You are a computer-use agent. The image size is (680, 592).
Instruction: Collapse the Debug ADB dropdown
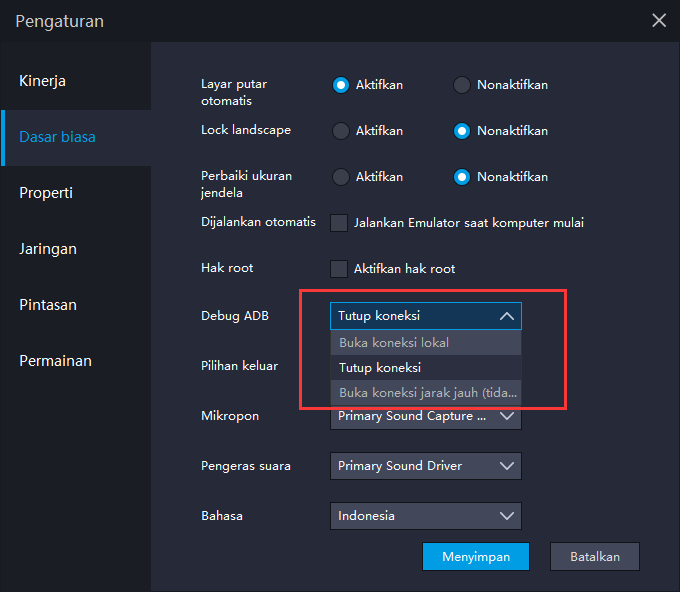click(x=425, y=316)
